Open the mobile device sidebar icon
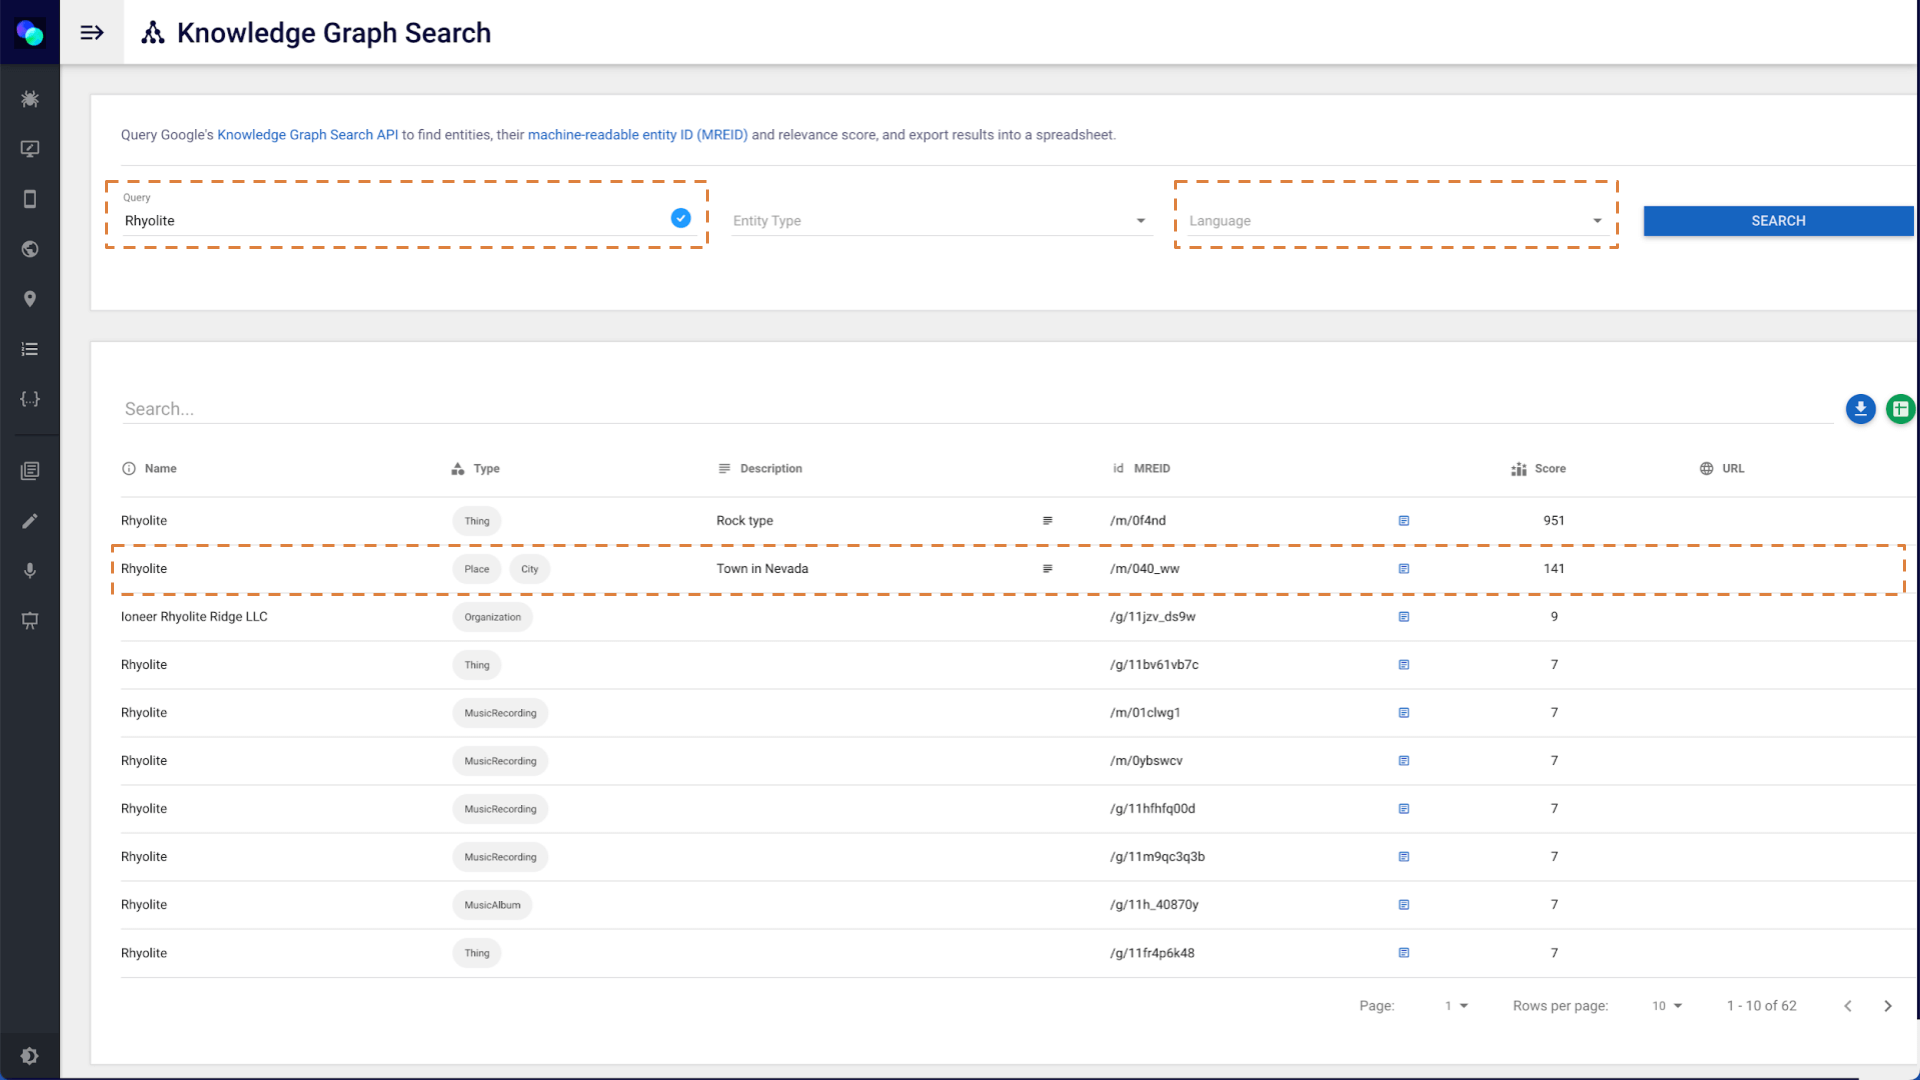The height and width of the screenshot is (1080, 1920). (x=30, y=199)
